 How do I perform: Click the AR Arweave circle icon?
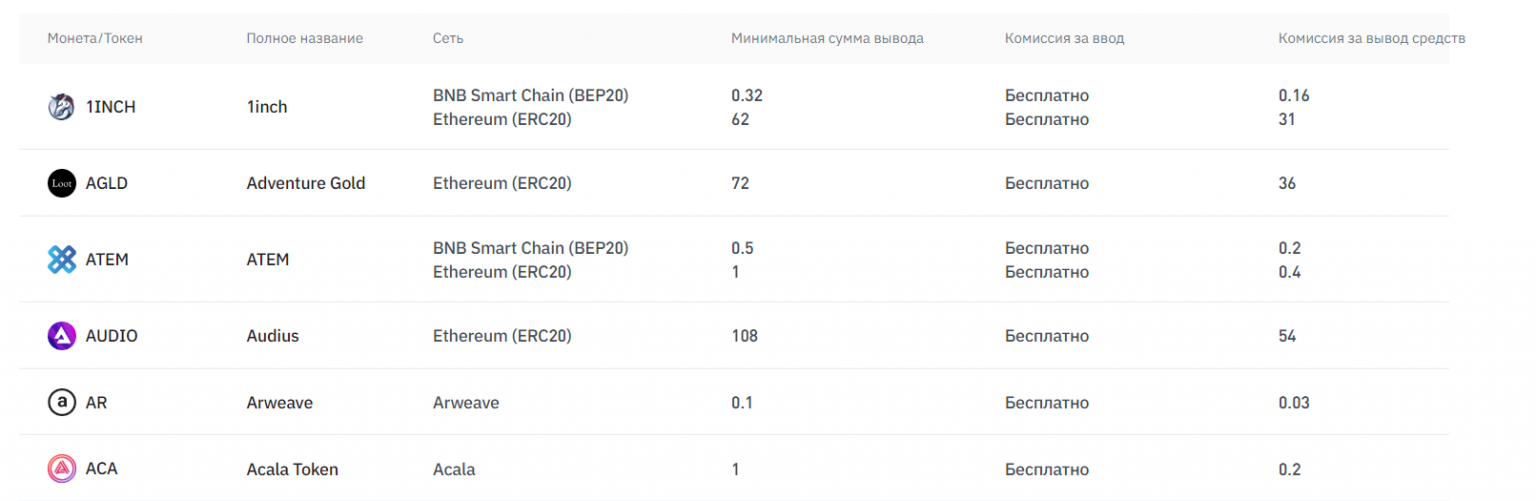tap(62, 402)
